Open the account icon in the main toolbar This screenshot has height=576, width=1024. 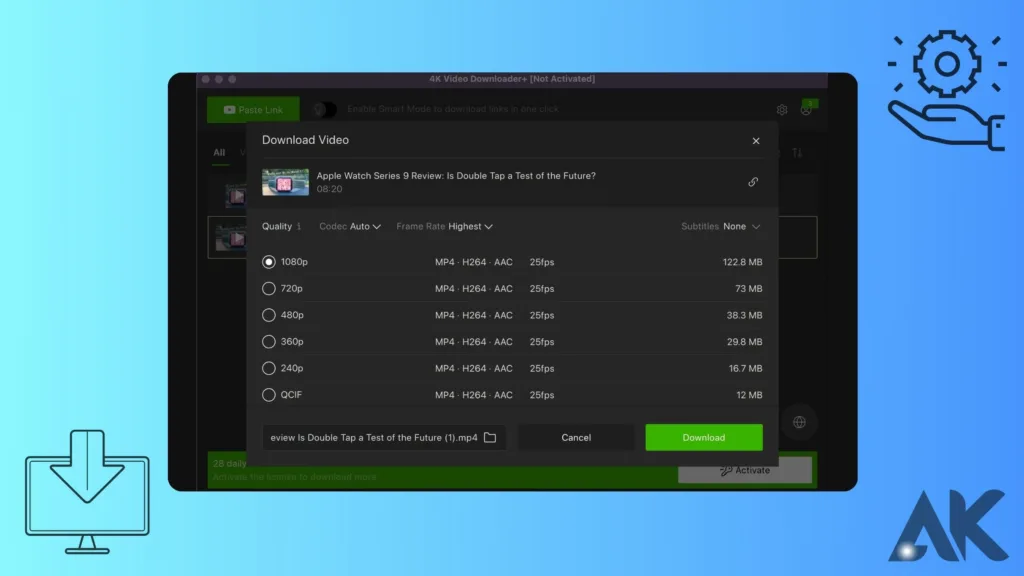(807, 109)
